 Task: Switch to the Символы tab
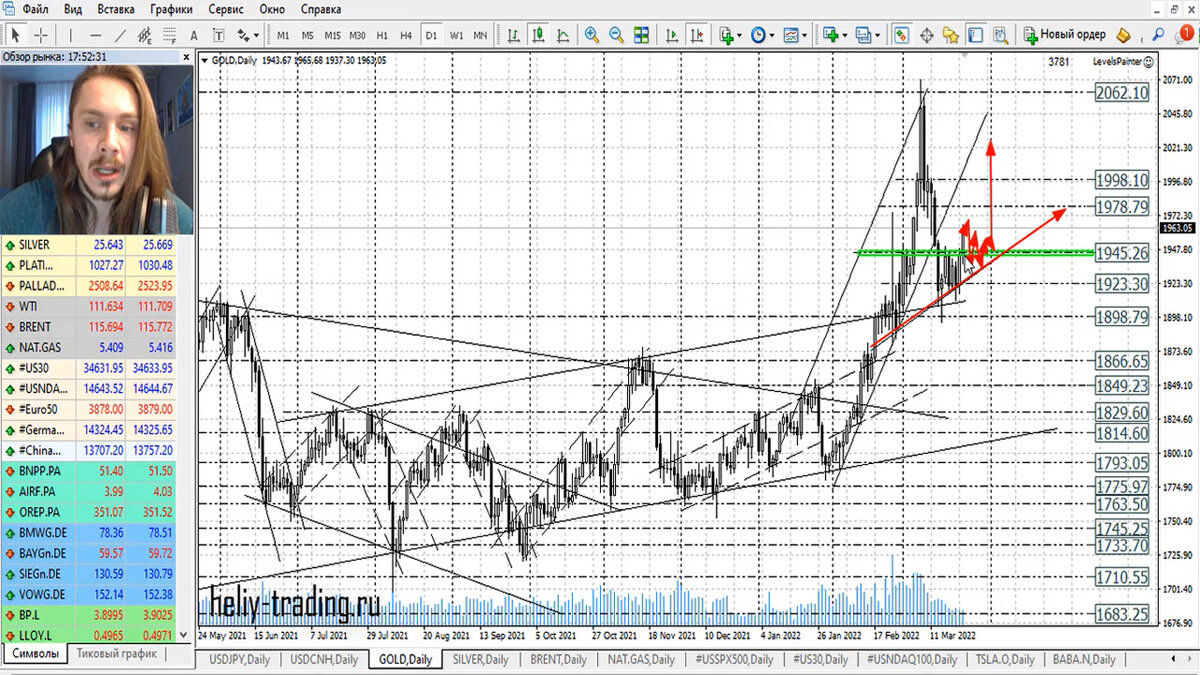[33, 654]
